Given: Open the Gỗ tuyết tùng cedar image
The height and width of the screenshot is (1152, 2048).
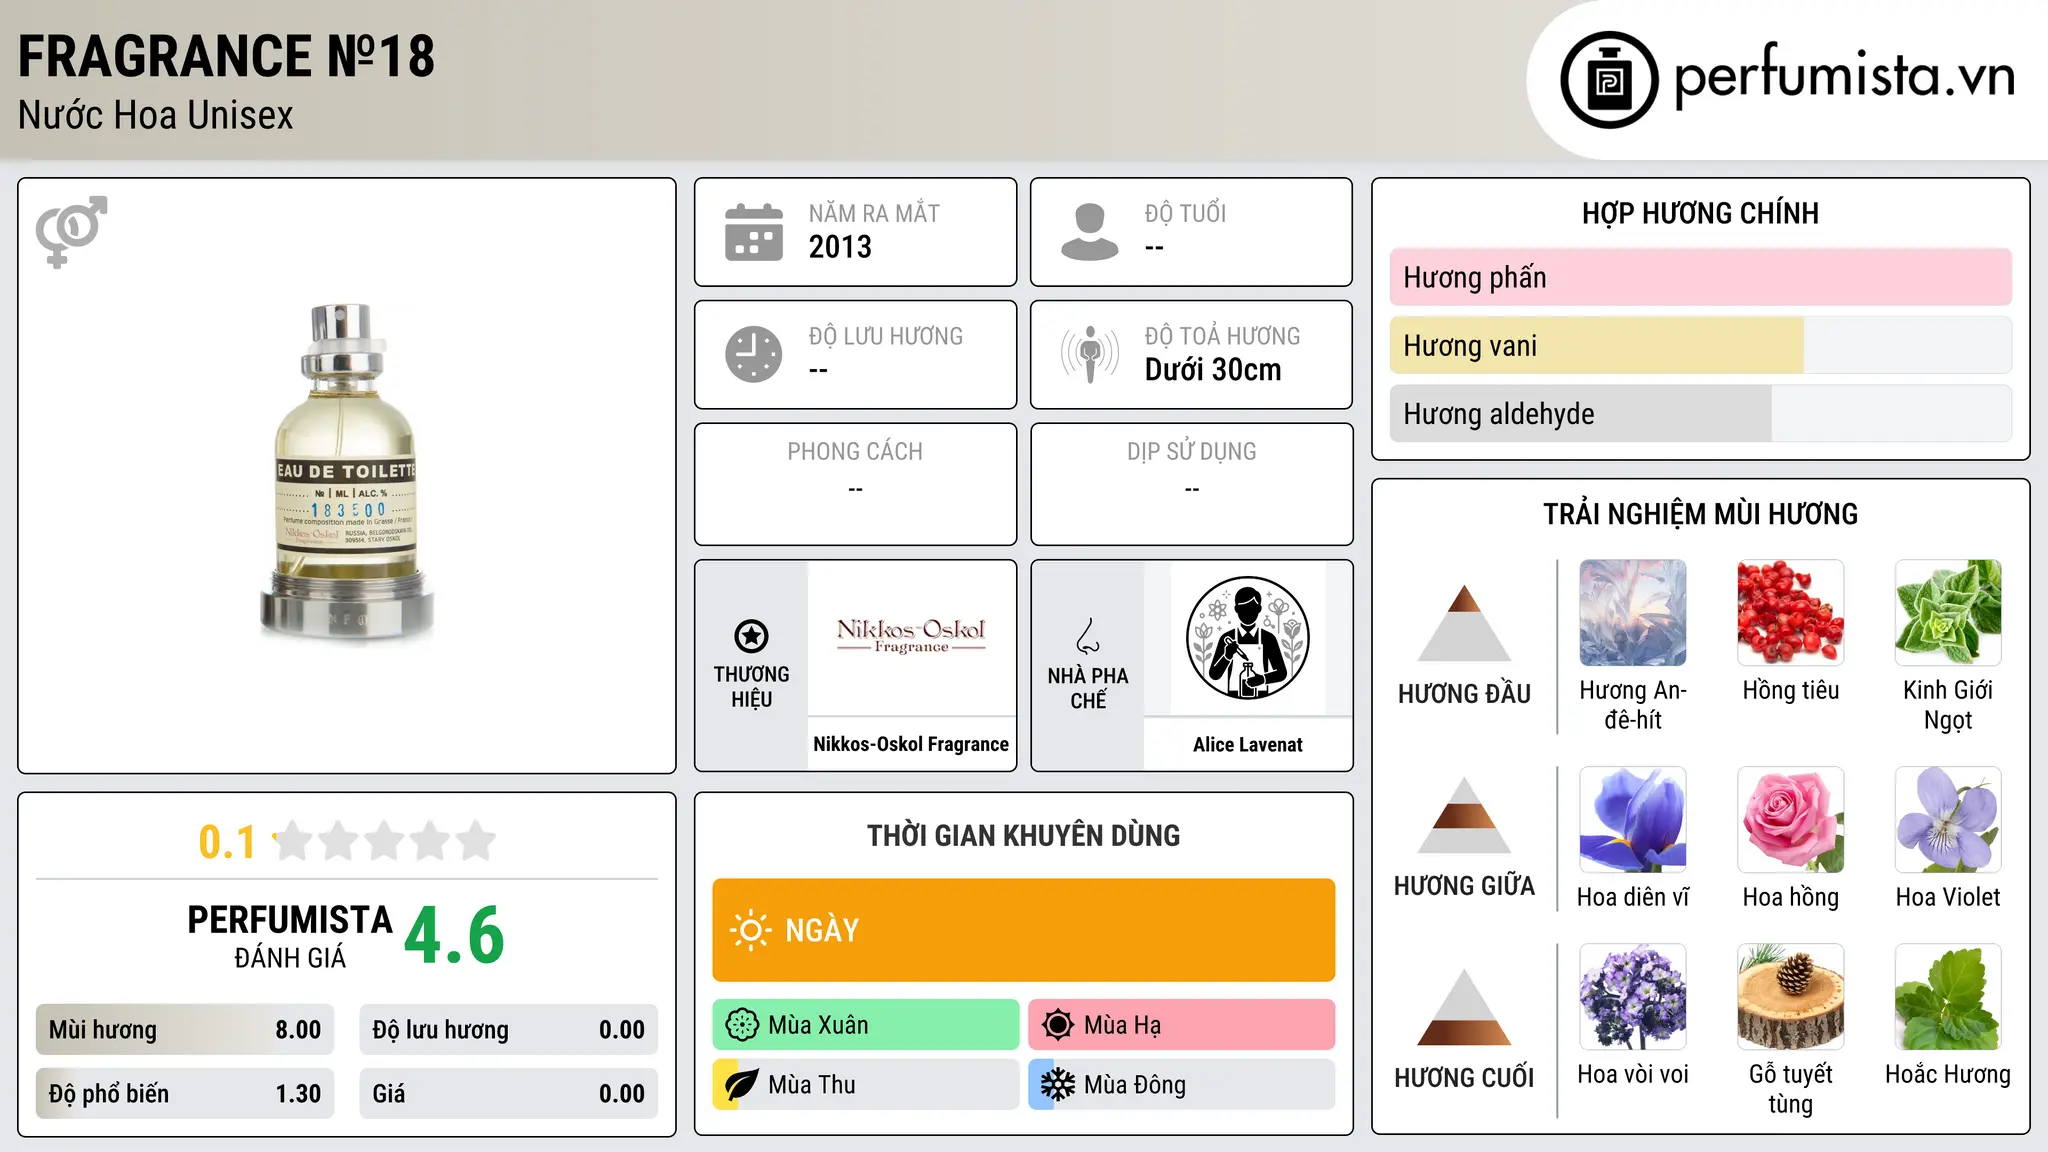Looking at the screenshot, I should (1791, 997).
